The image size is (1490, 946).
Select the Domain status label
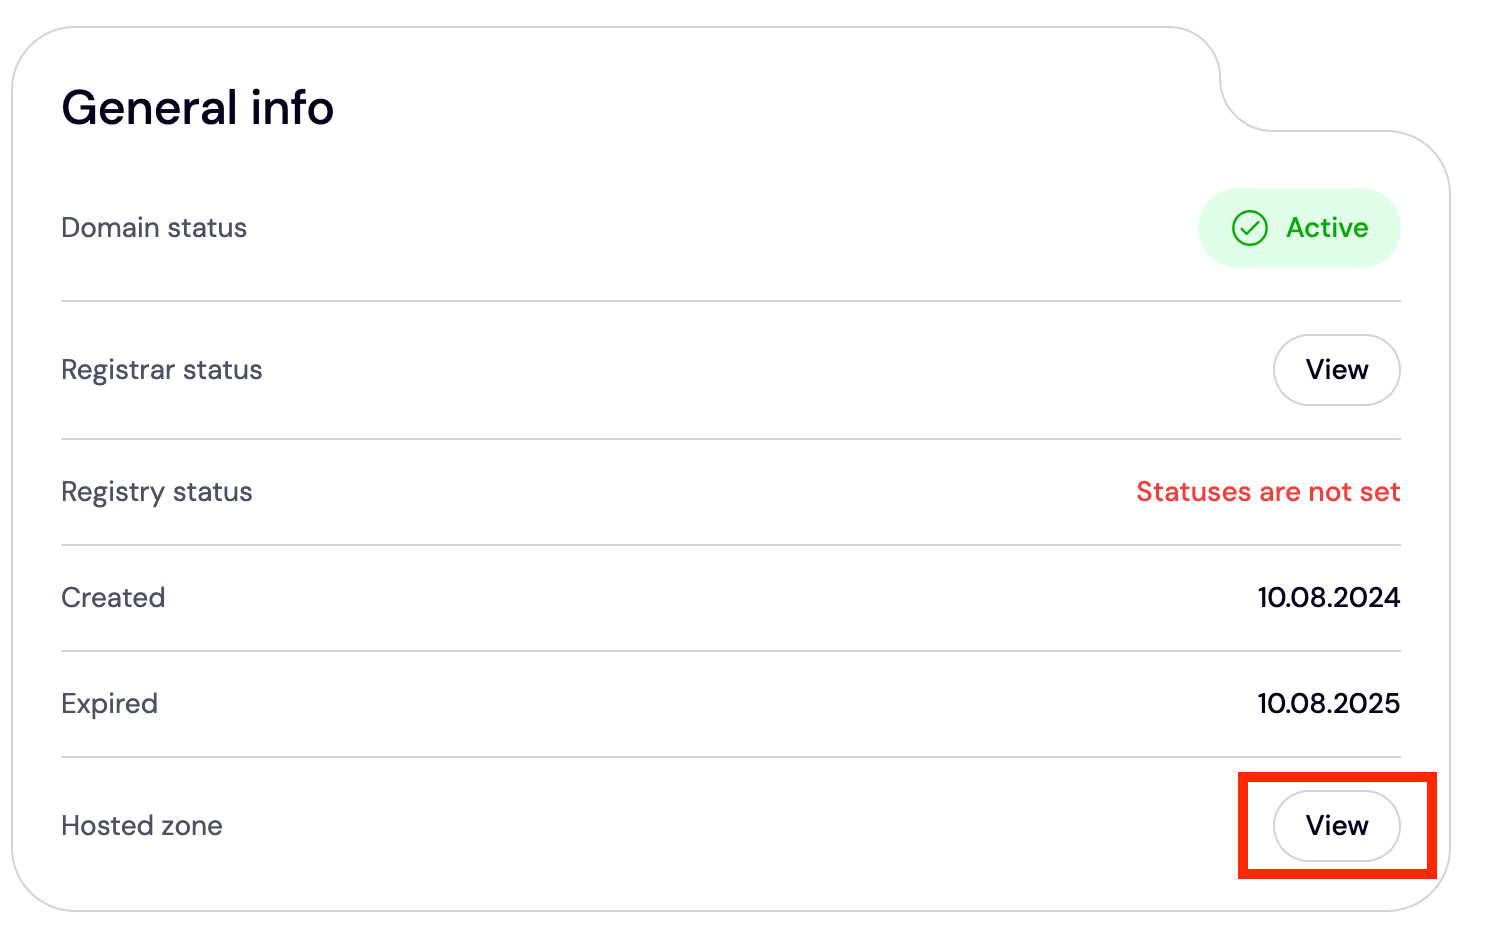[154, 228]
